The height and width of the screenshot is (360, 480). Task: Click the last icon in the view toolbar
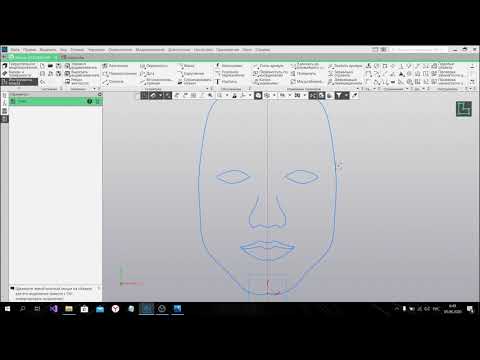click(x=354, y=96)
